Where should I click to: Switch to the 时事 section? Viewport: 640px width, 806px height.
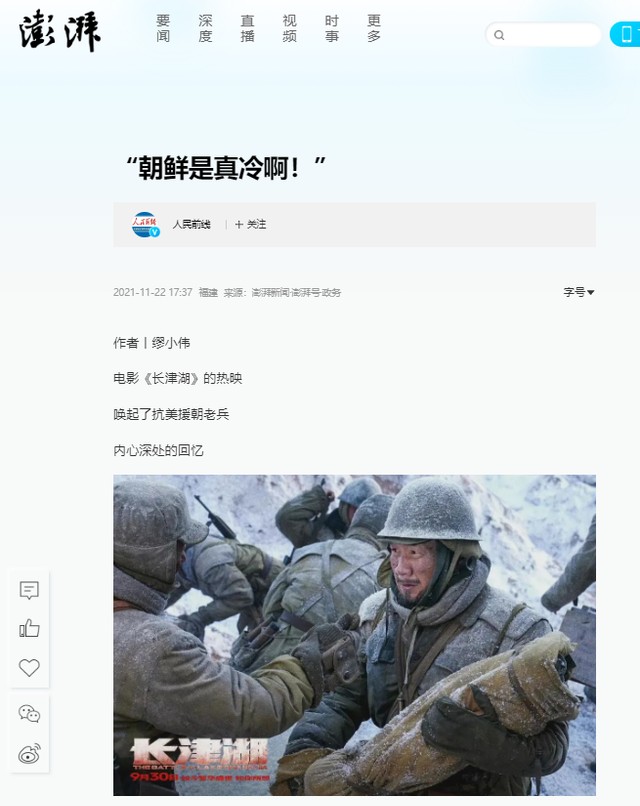point(332,28)
